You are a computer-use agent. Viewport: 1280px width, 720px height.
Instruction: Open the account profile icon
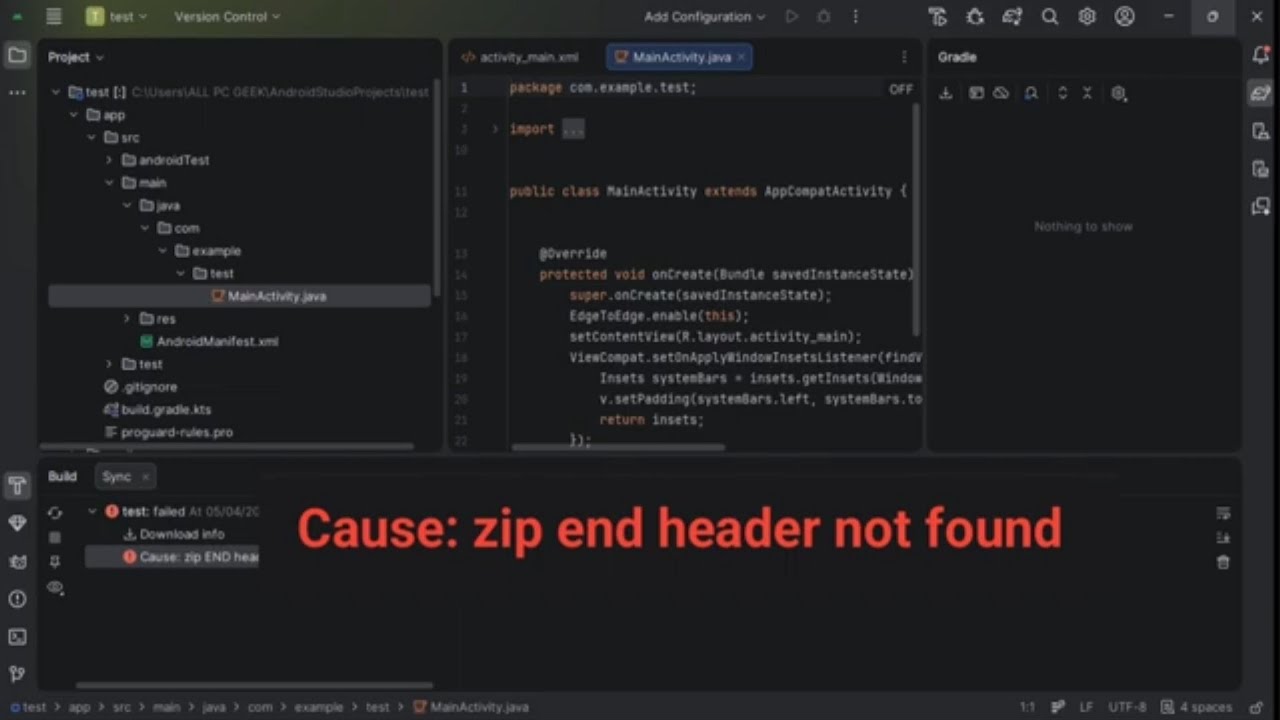tap(1125, 17)
